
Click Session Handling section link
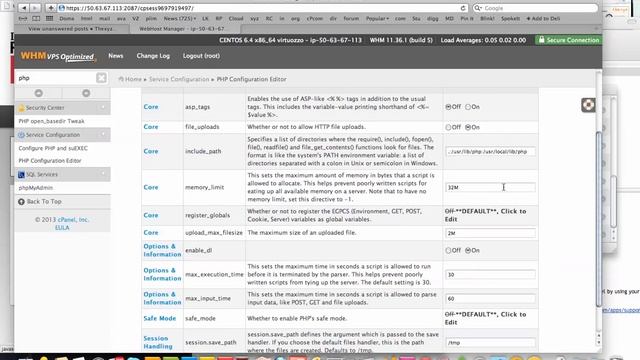tap(158, 342)
